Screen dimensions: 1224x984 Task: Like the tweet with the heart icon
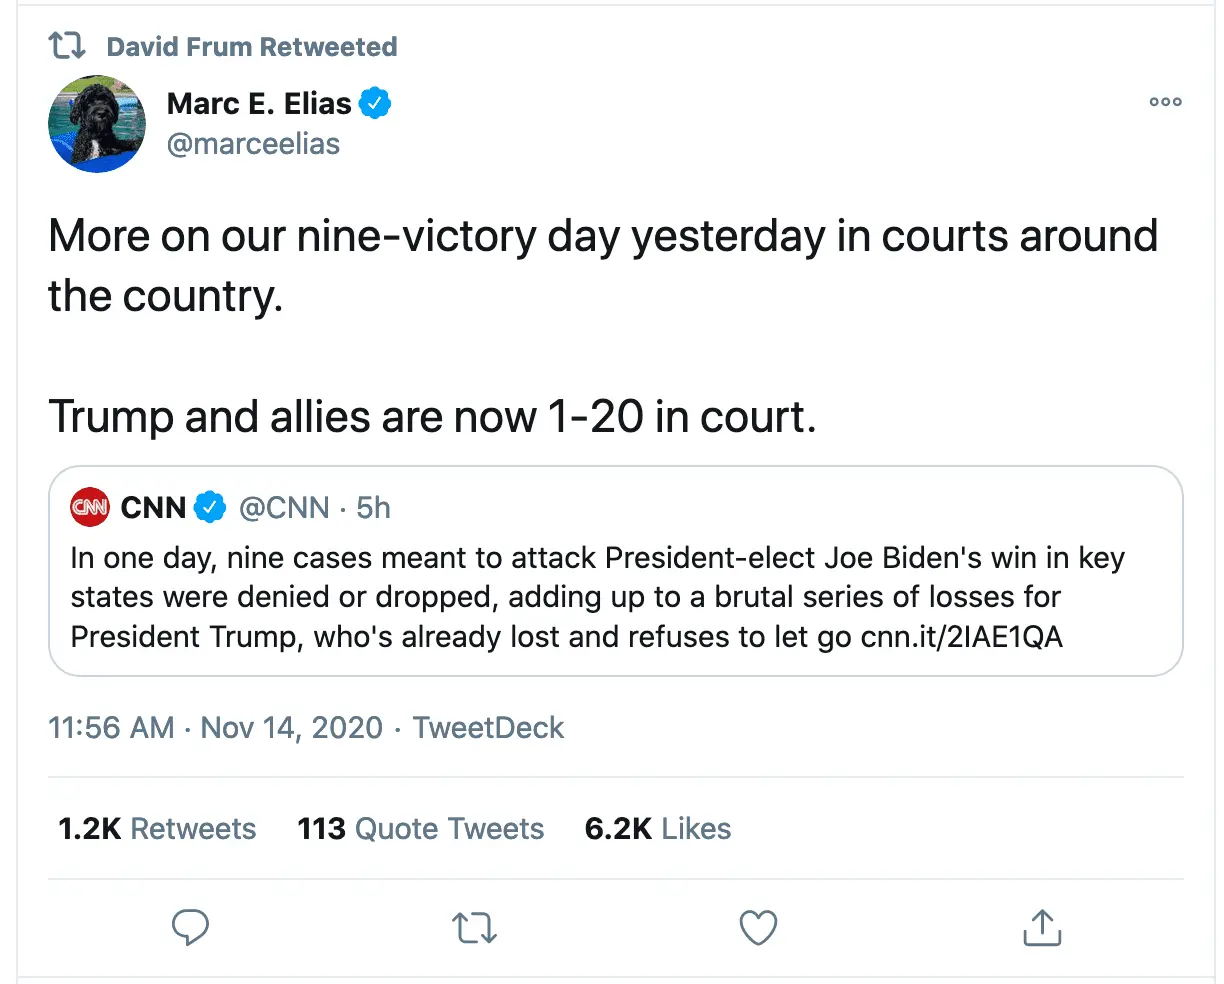(758, 928)
